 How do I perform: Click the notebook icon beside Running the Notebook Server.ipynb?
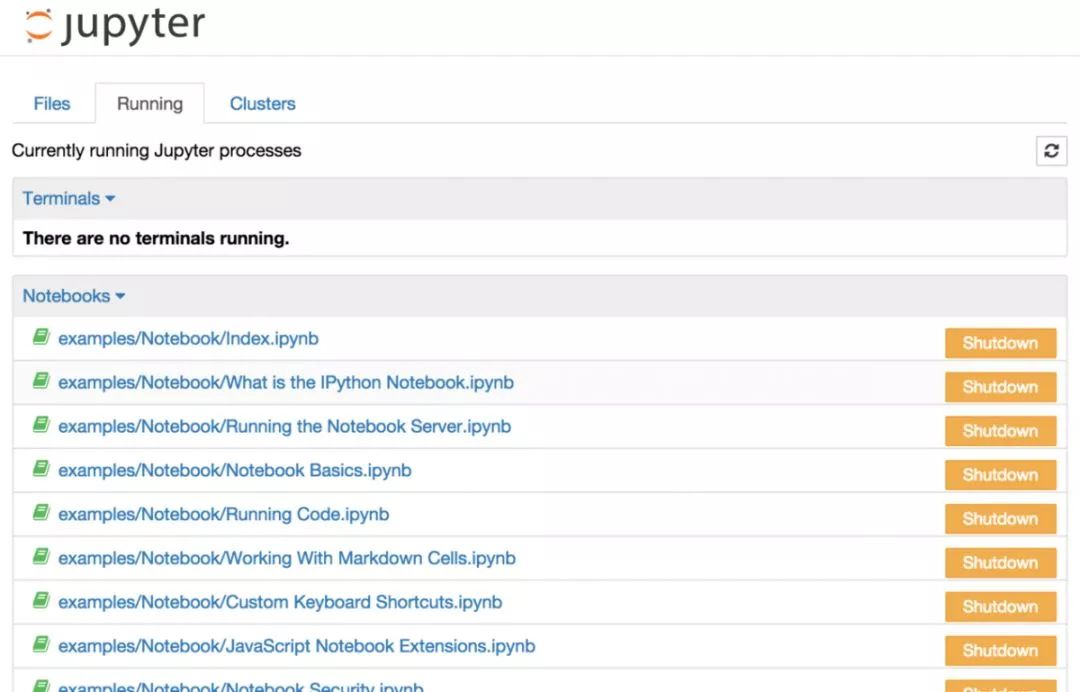point(41,425)
